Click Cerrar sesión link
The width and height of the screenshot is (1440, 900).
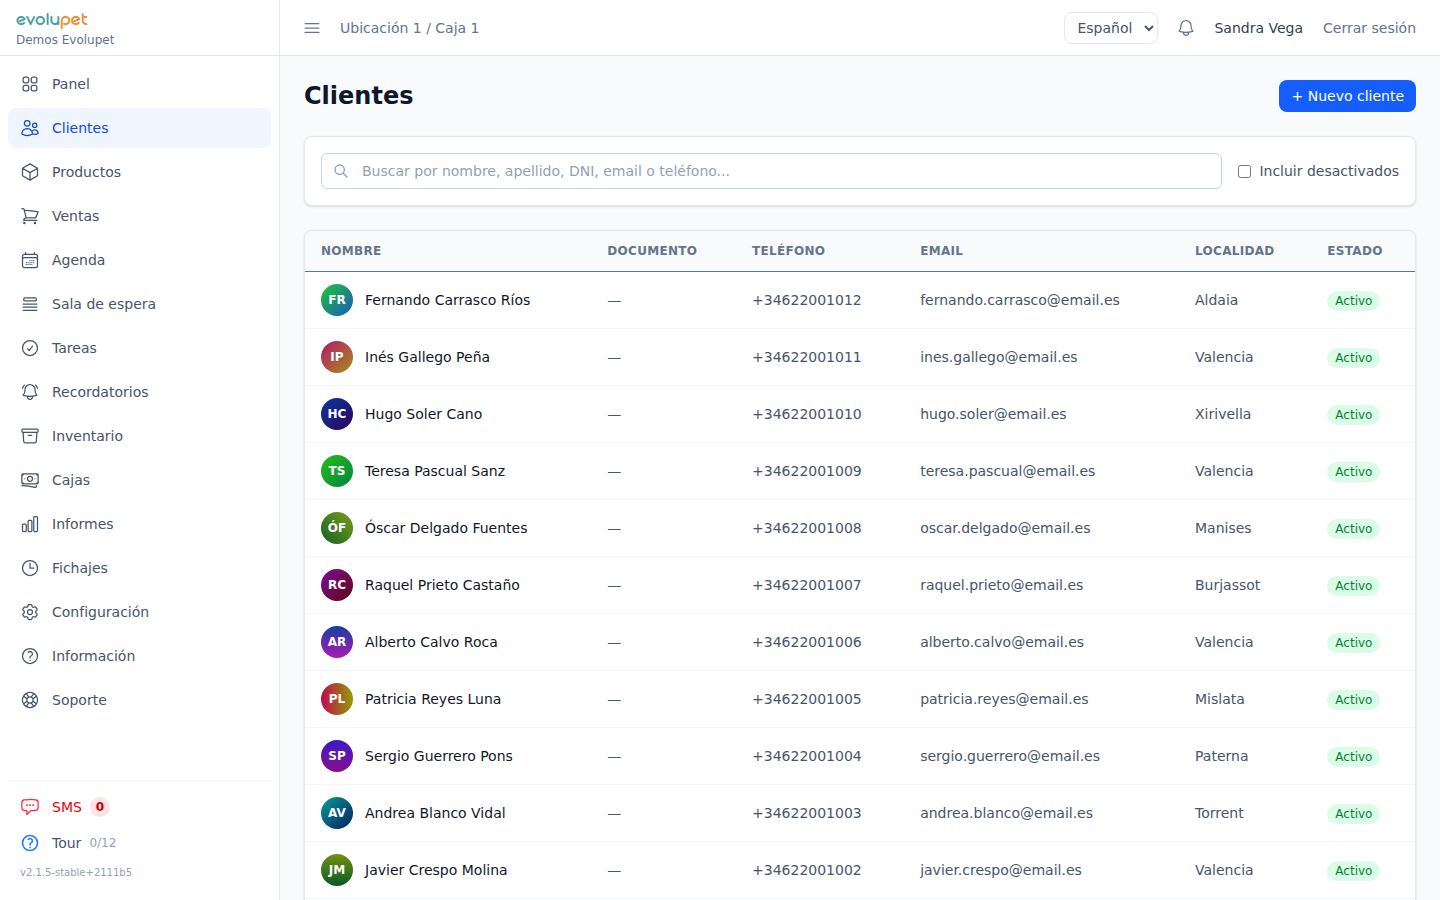[1368, 28]
